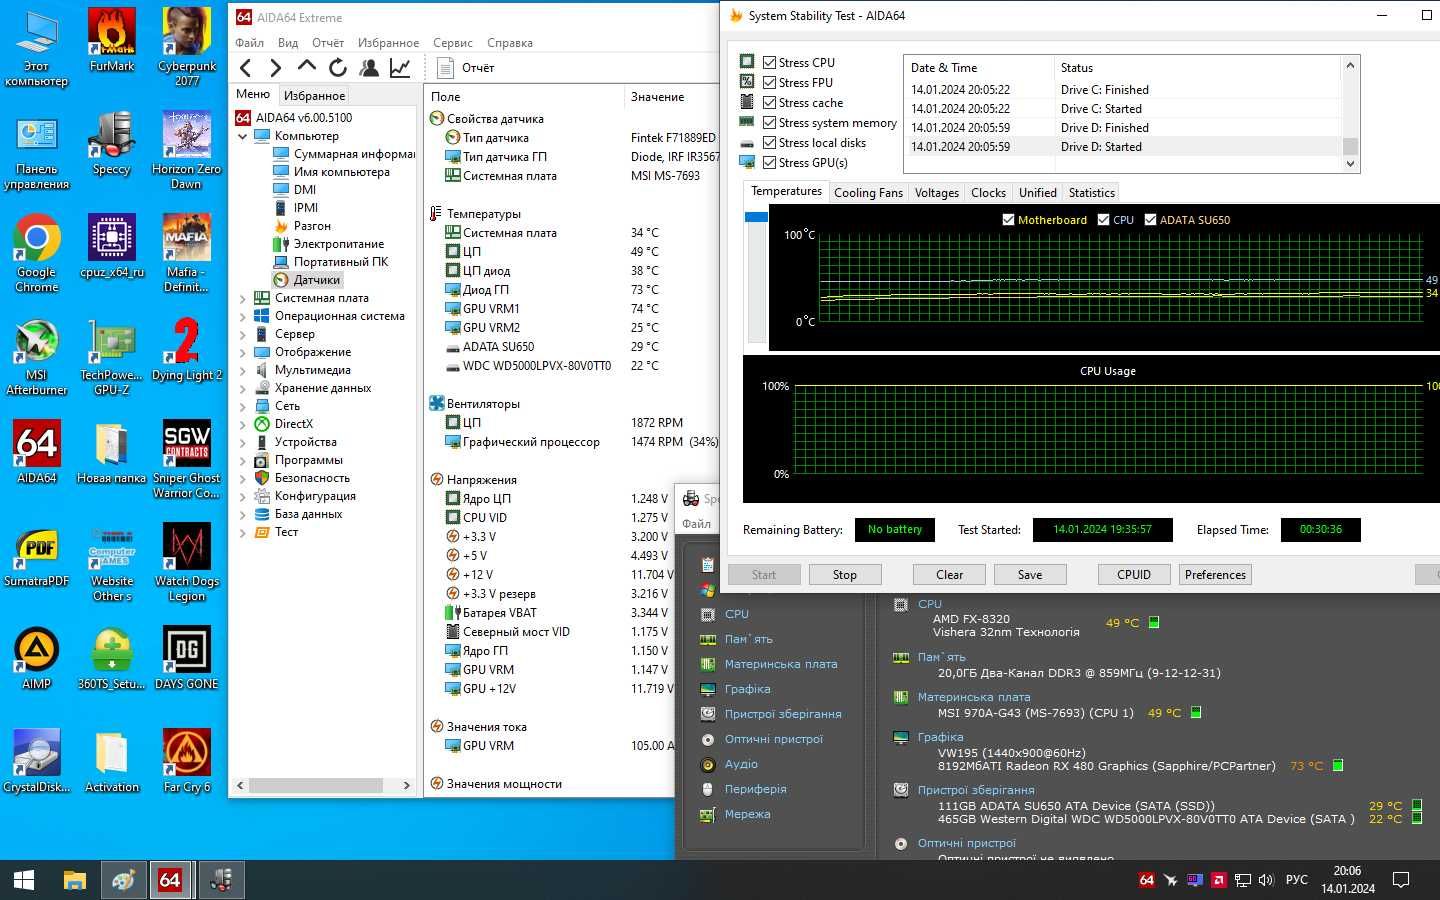The image size is (1440, 900).
Task: Expand Системная плата tree node
Action: click(x=242, y=298)
